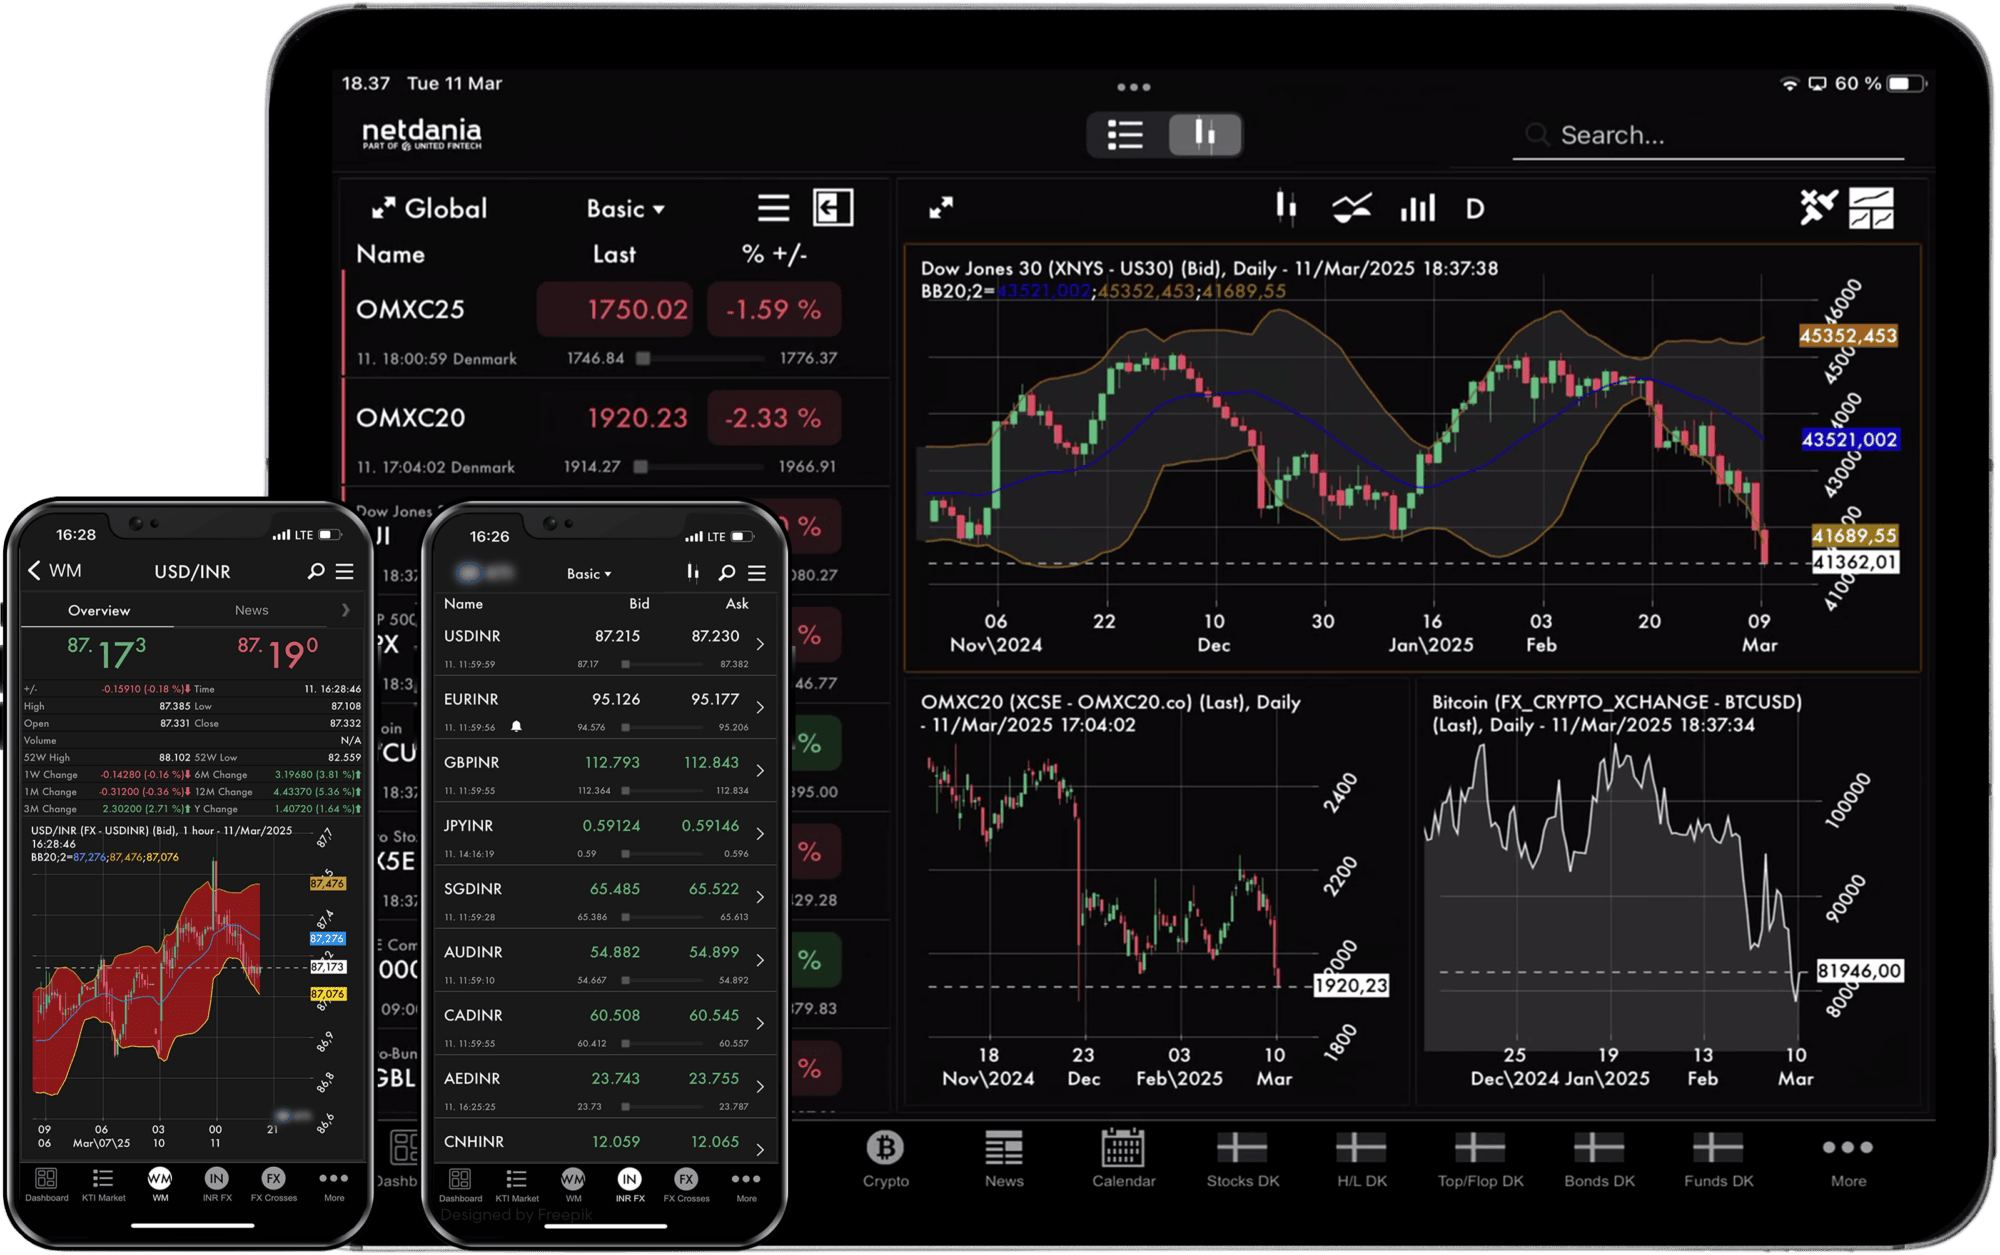Screen dimensions: 2000x1255
Task: Click OMXC25 change value -1.59 %
Action: pos(773,309)
